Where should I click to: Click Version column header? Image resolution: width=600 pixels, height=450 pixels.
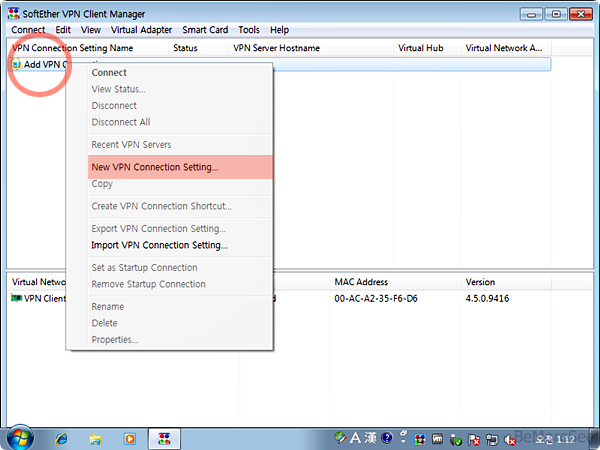pyautogui.click(x=506, y=282)
